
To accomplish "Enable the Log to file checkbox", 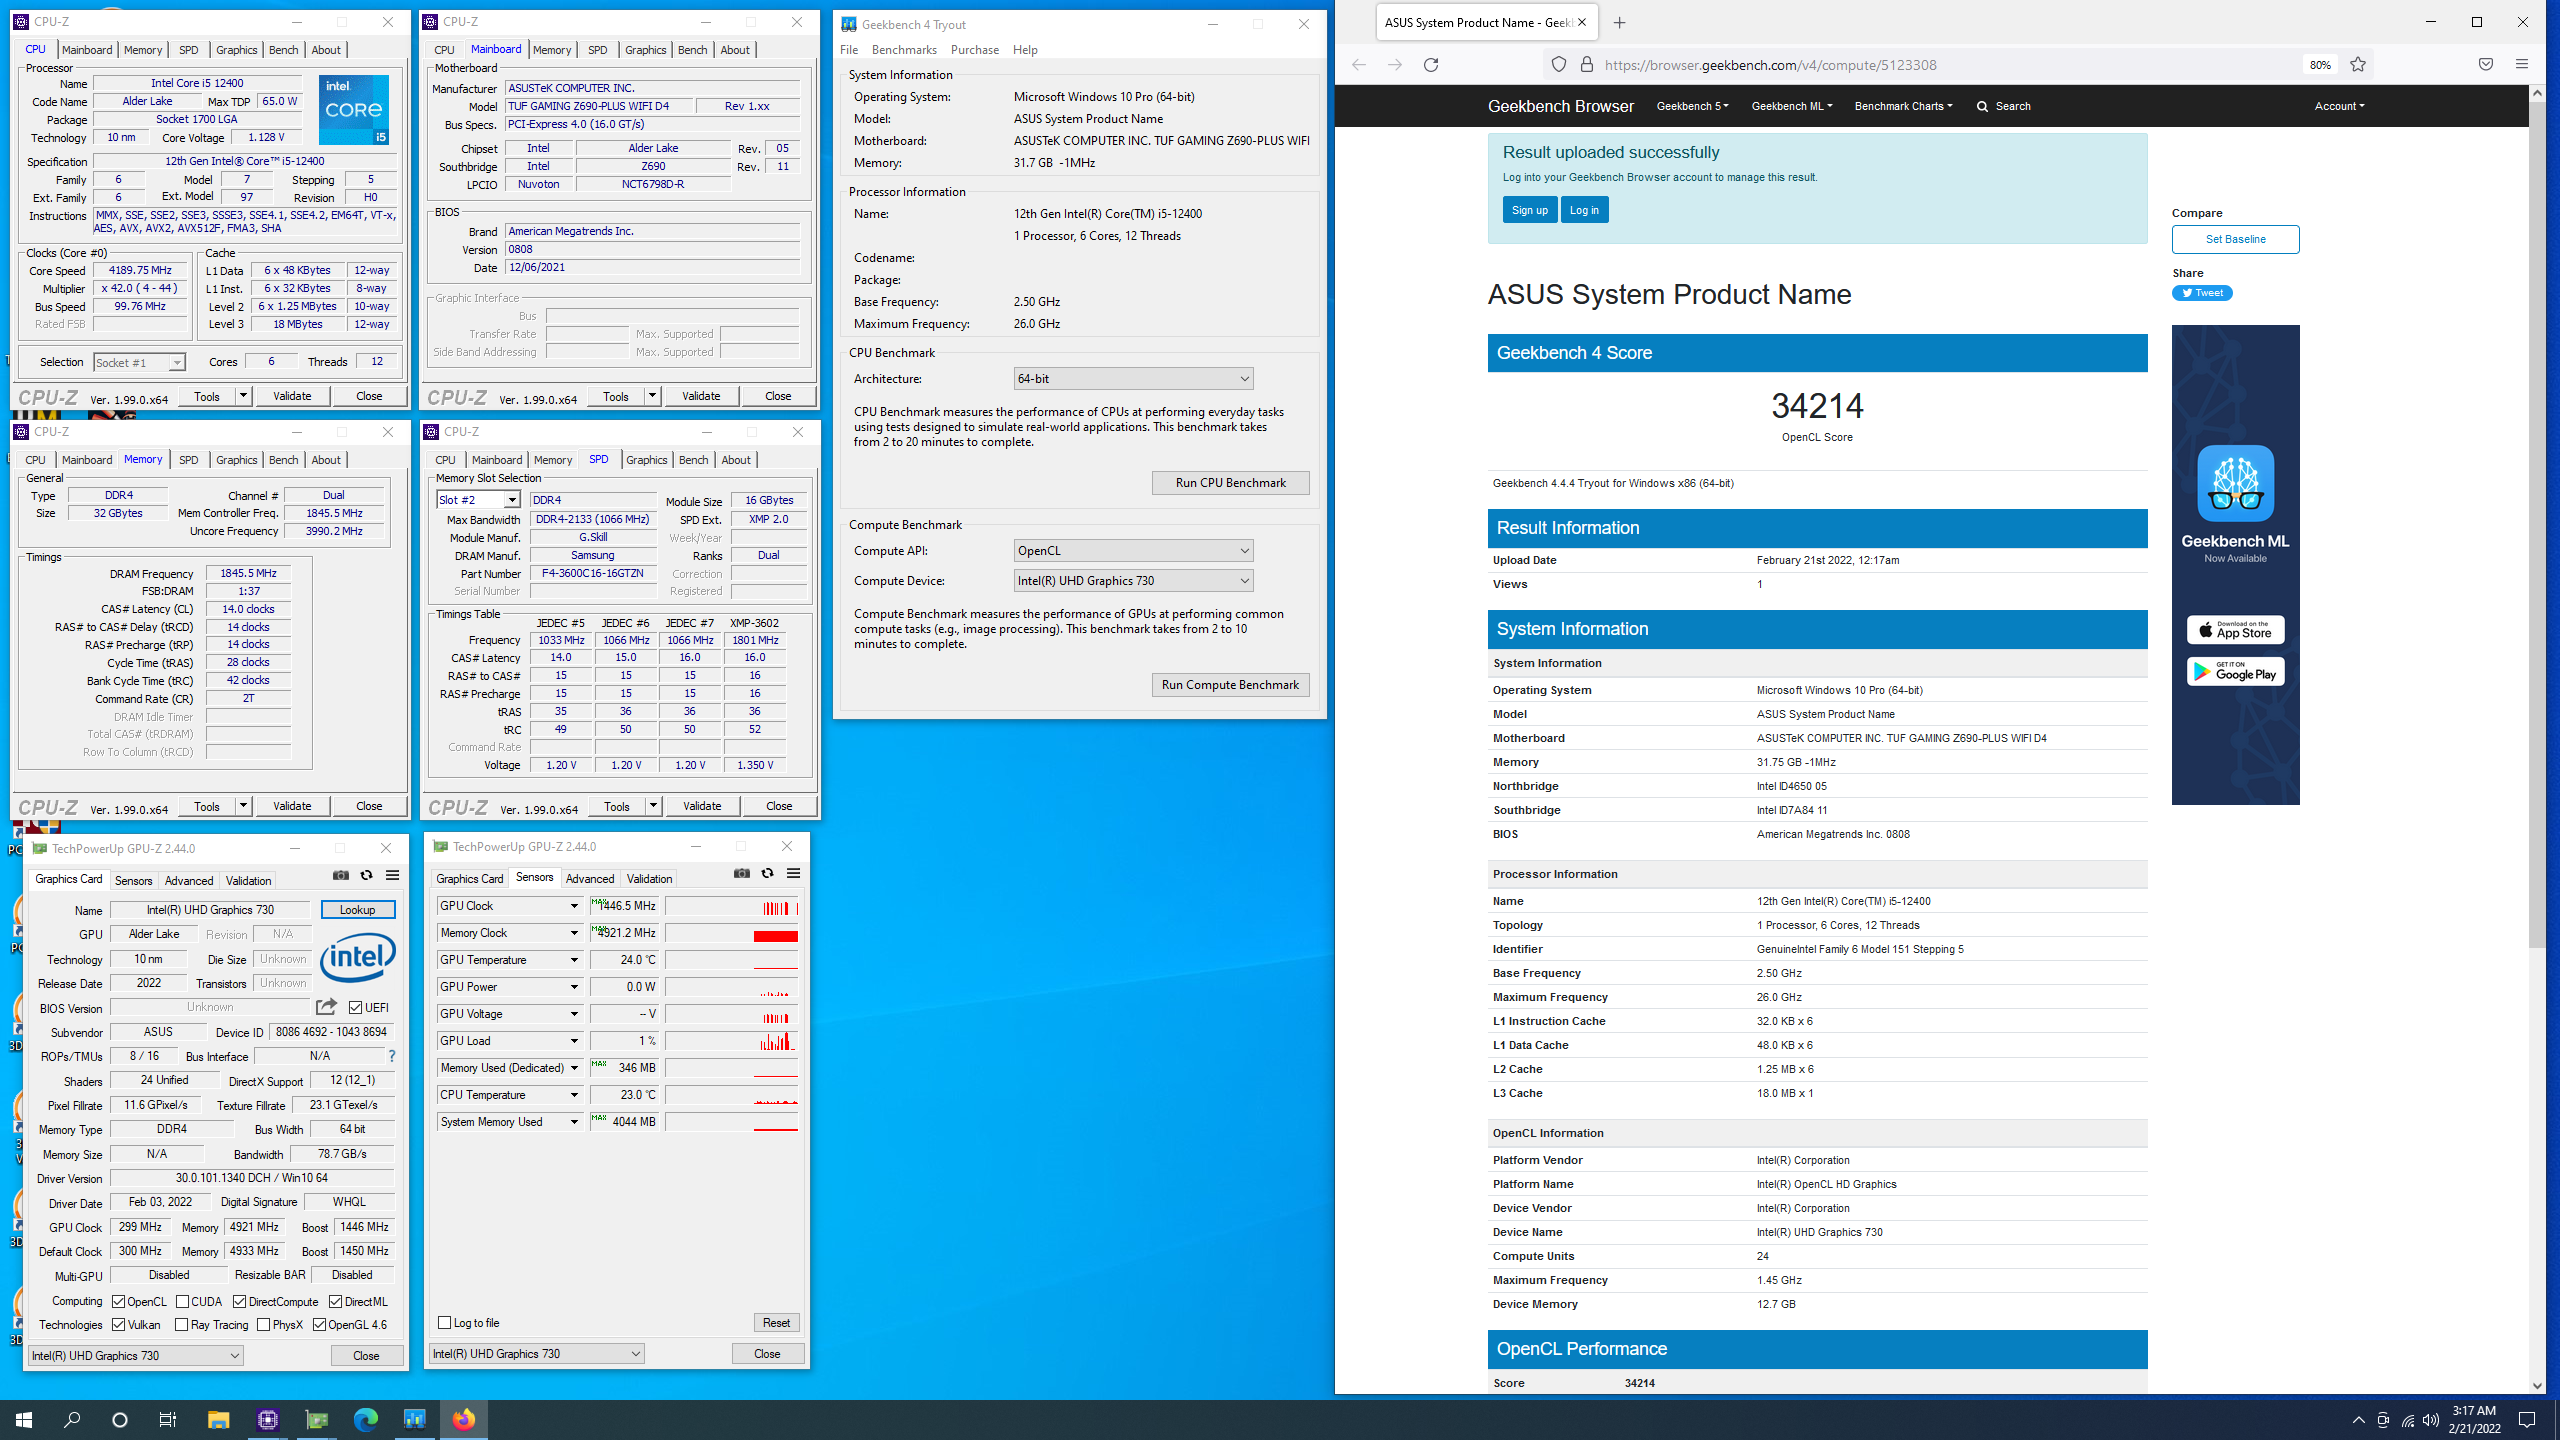I will (x=445, y=1323).
